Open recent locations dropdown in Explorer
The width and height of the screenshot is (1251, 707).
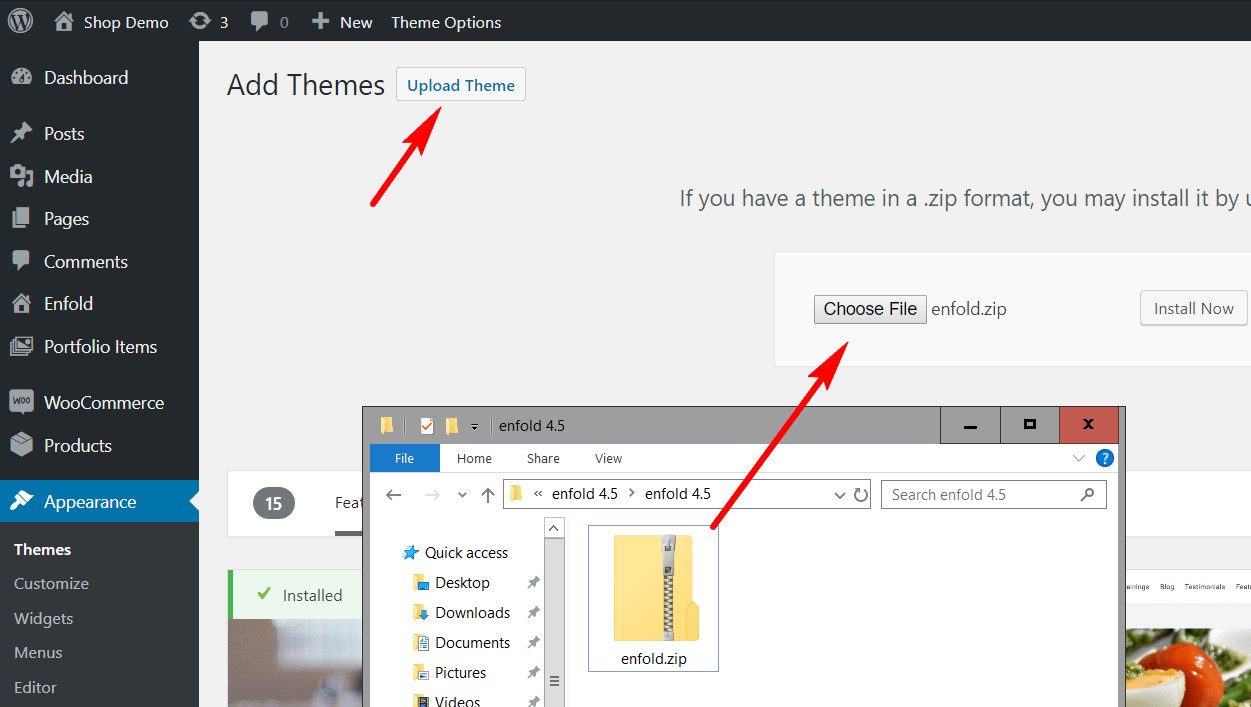pos(462,495)
